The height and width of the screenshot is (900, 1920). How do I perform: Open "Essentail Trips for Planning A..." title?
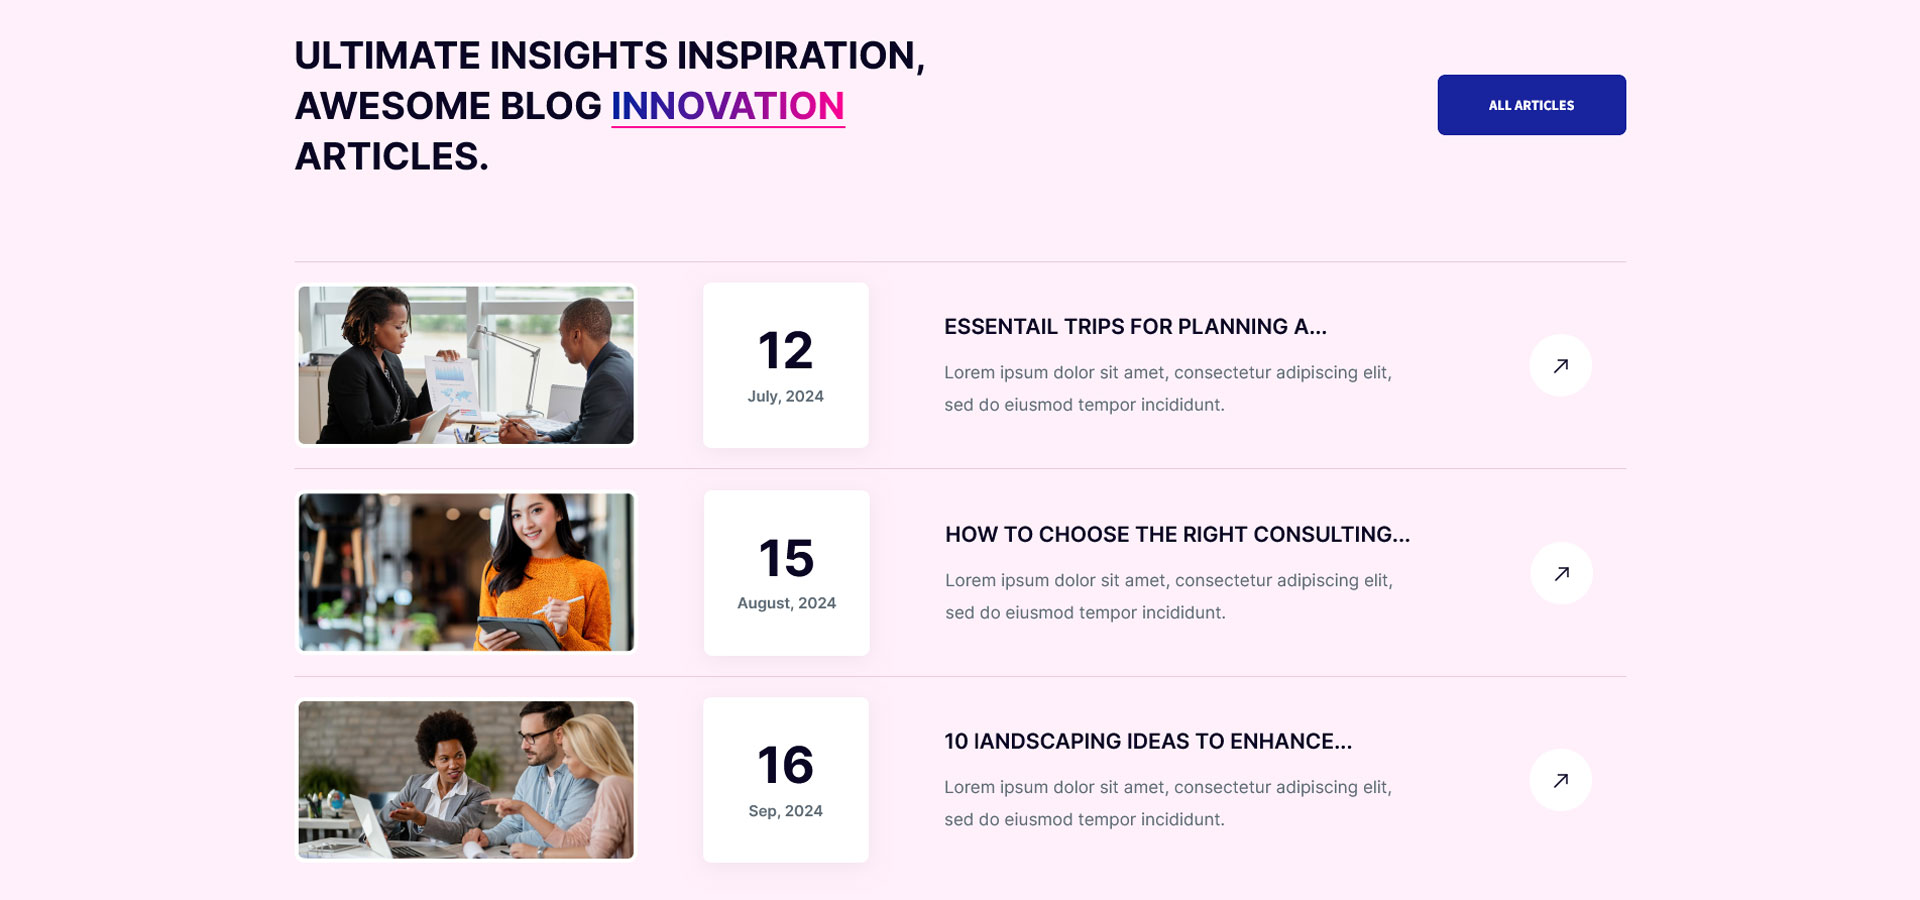click(1135, 327)
